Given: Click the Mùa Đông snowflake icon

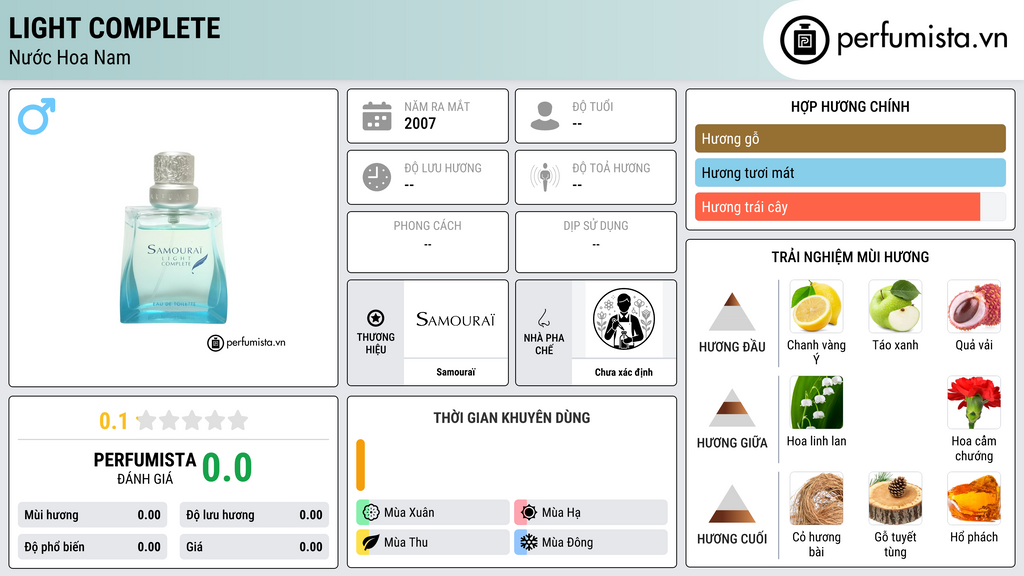Looking at the screenshot, I should (x=529, y=542).
